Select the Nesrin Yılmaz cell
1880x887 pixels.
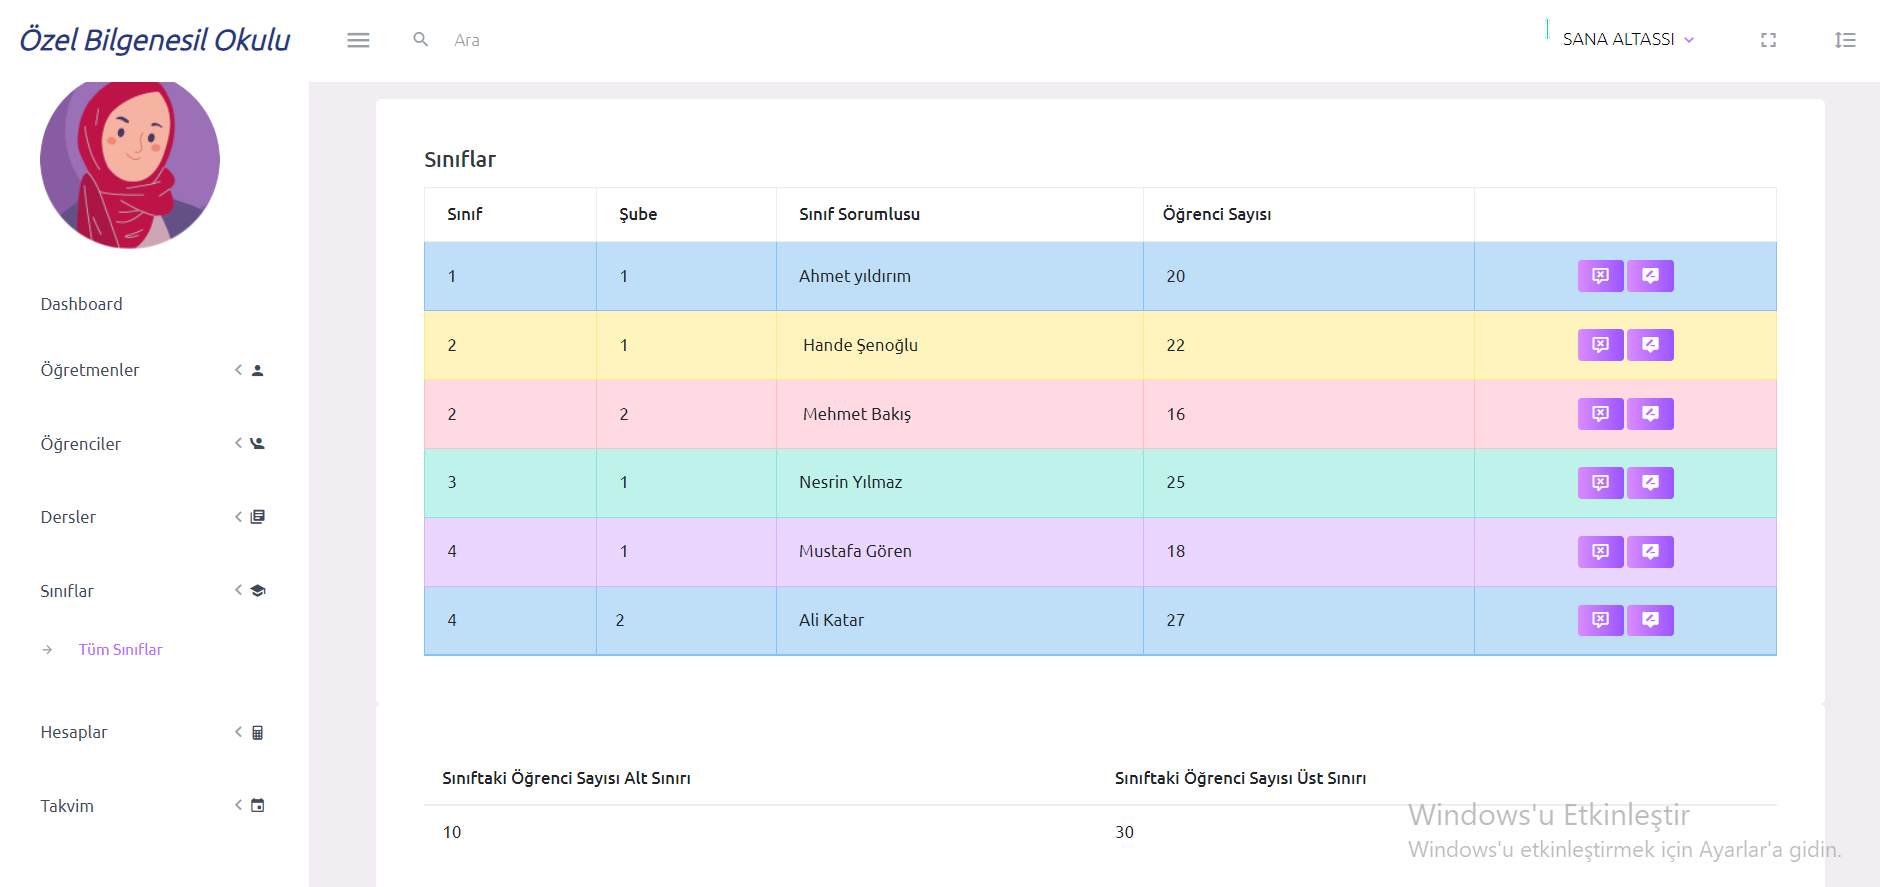click(x=960, y=483)
